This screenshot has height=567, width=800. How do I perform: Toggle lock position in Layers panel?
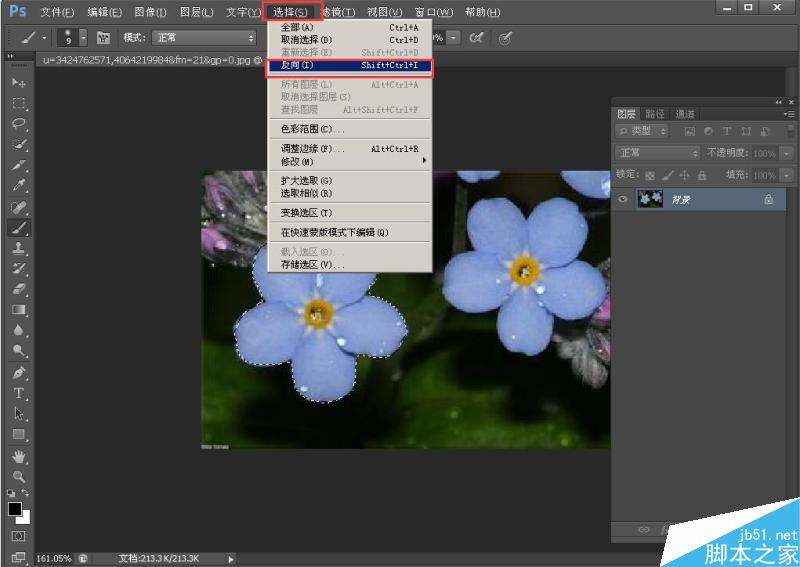tap(683, 174)
